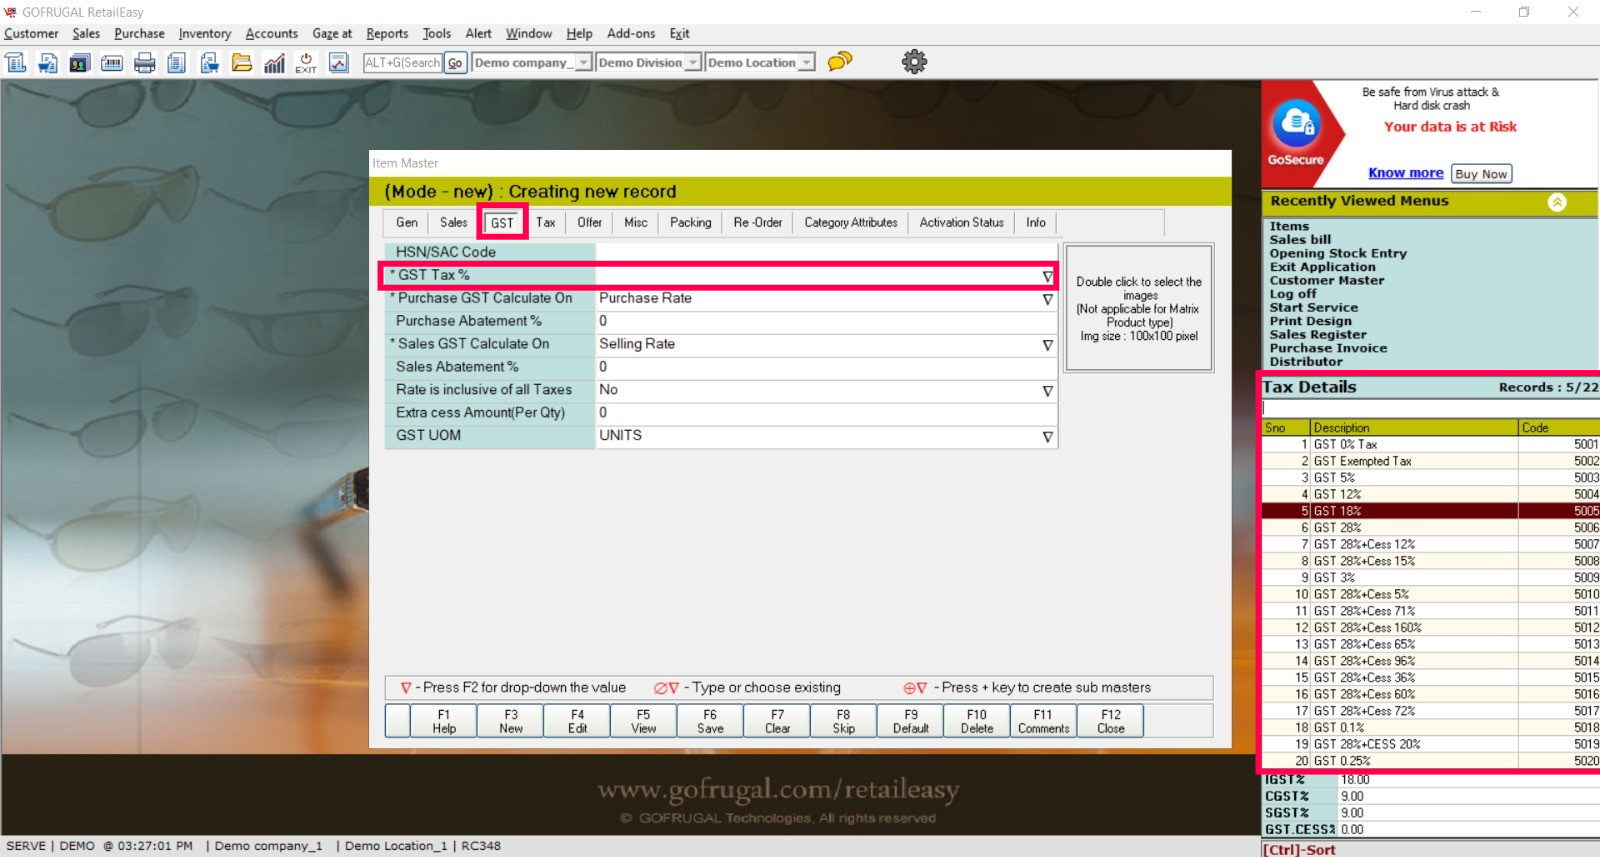
Task: Collapse the Recently Viewed Menus panel
Action: click(x=1557, y=202)
